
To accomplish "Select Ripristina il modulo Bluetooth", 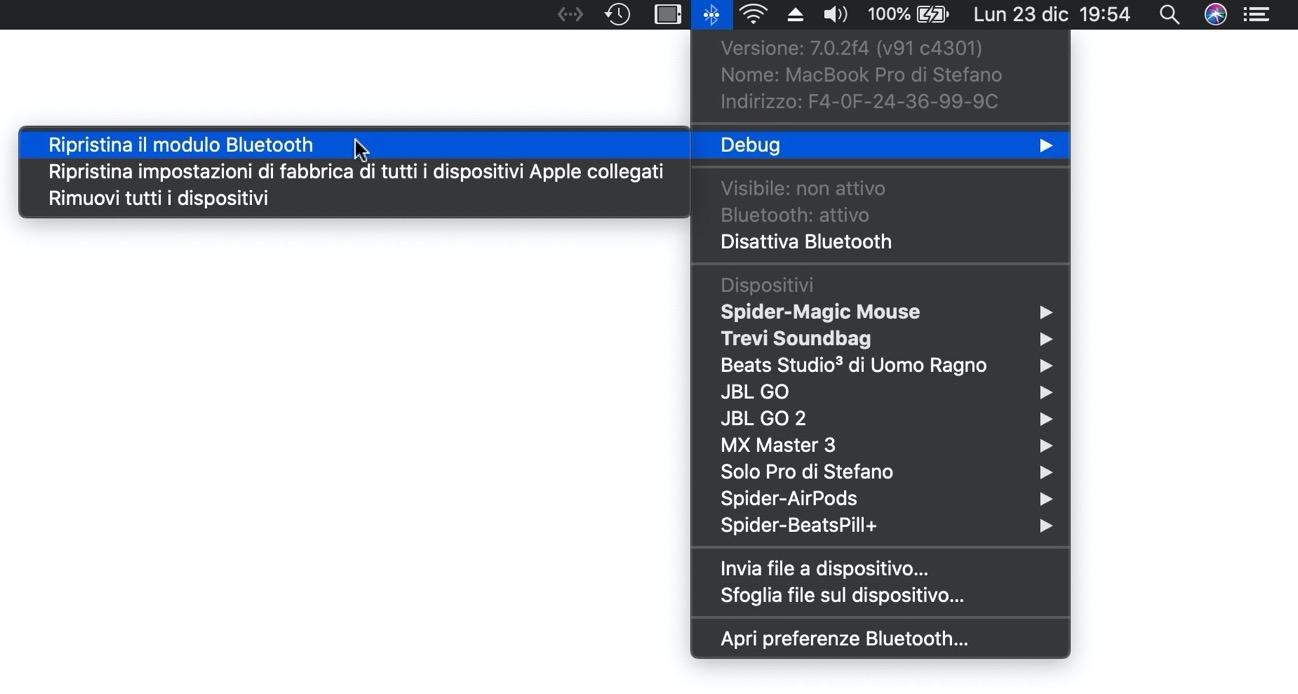I will [x=354, y=145].
